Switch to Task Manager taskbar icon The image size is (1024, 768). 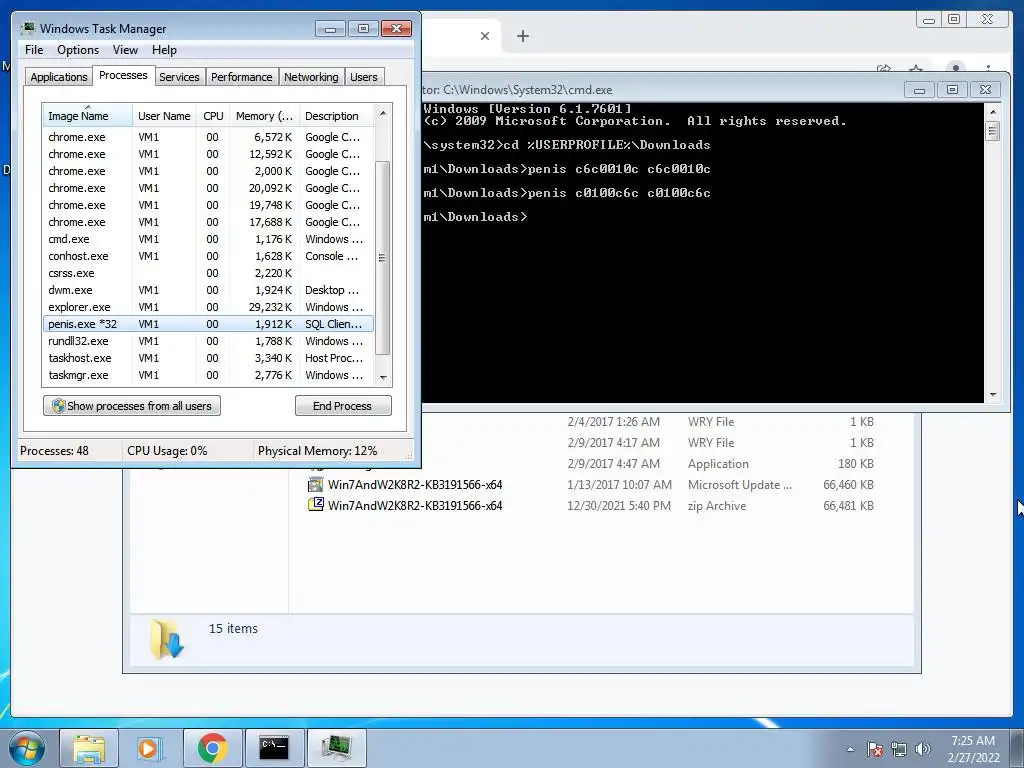tap(336, 748)
